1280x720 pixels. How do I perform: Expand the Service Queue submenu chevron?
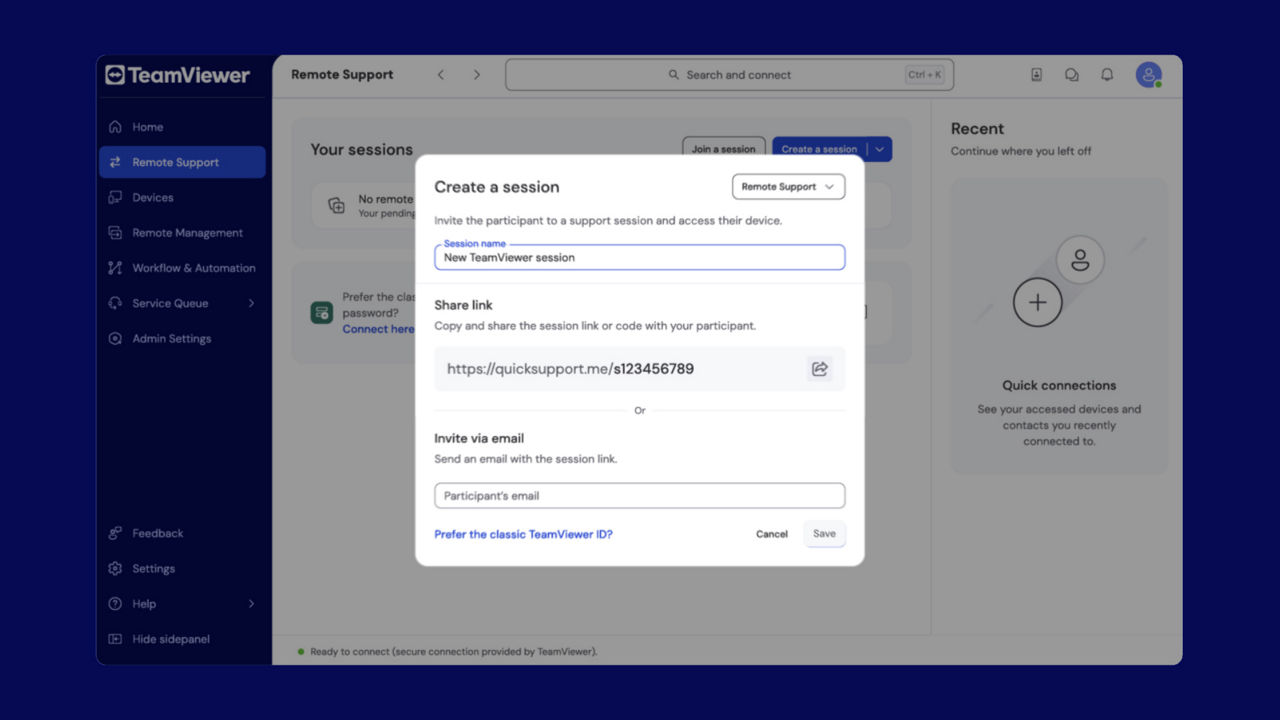(251, 303)
